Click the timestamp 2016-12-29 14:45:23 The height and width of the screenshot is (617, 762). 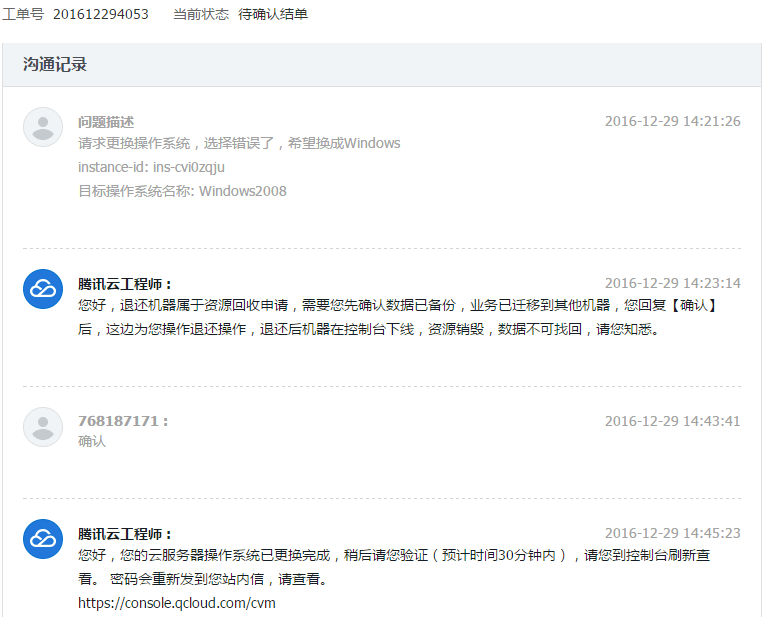(672, 533)
